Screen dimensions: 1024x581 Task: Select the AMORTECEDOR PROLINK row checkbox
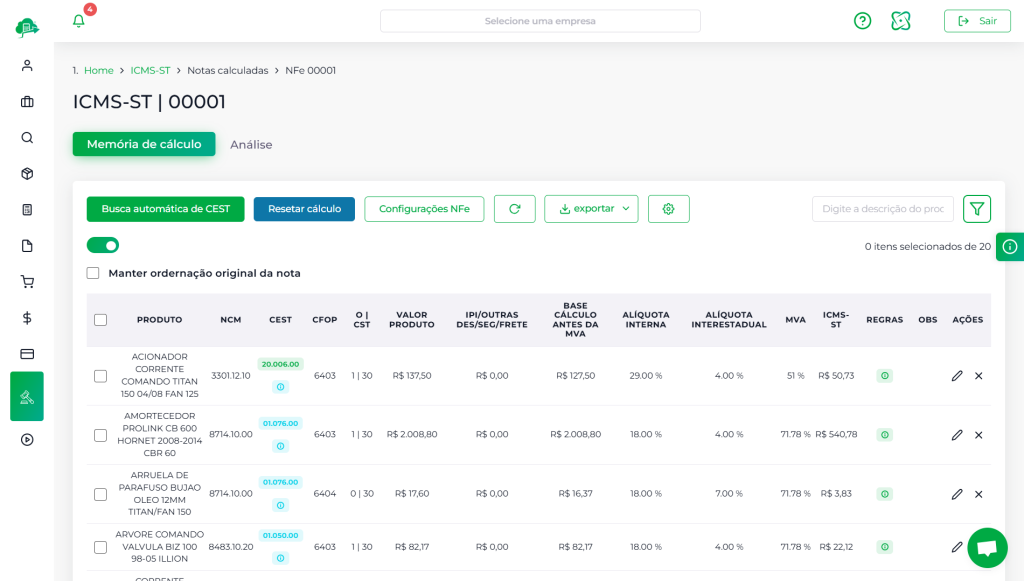(101, 435)
